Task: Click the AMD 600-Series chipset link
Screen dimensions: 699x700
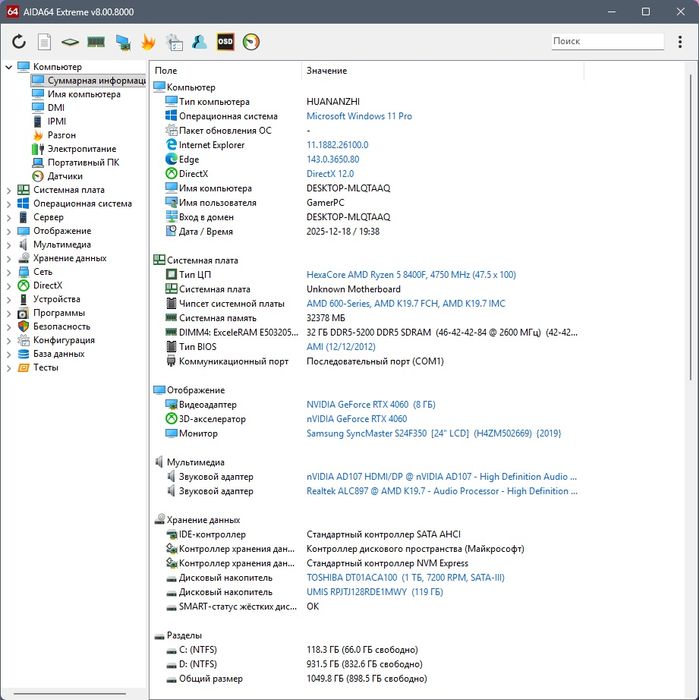Action: 405,304
